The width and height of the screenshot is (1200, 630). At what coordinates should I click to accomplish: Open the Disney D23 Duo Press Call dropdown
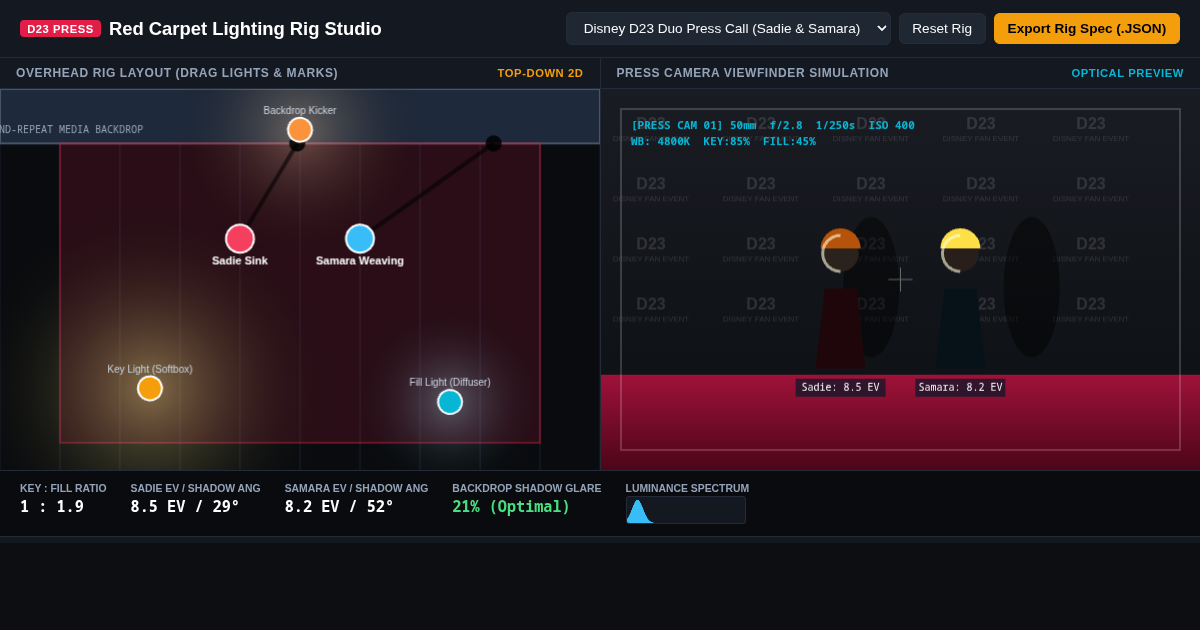(728, 28)
